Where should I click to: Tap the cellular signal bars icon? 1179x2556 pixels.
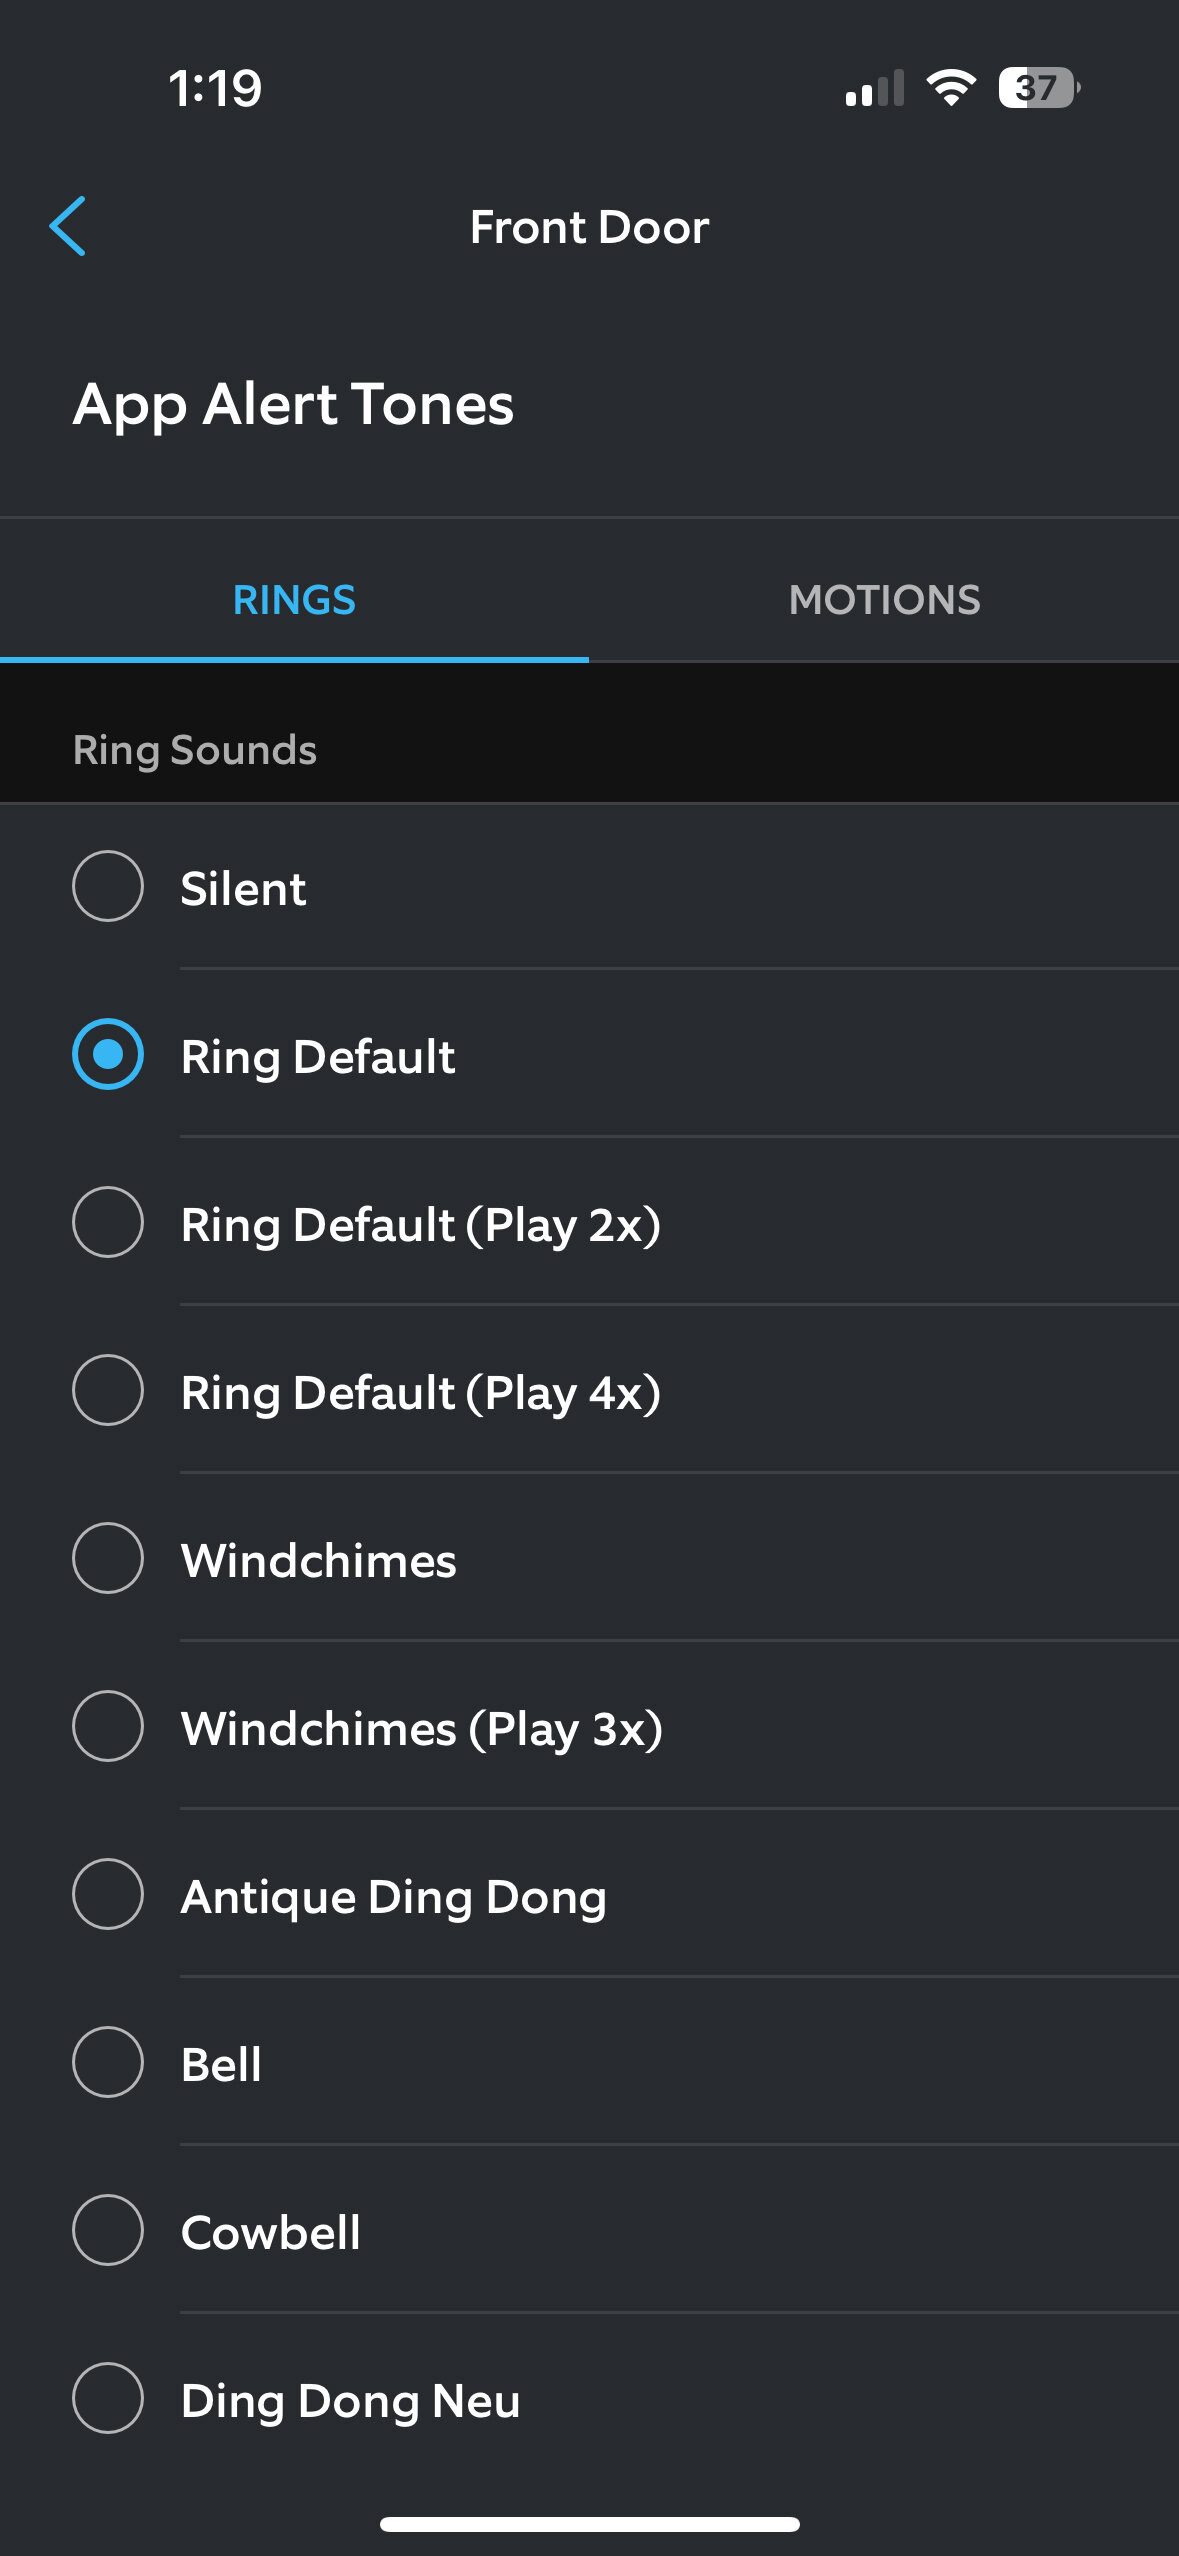[x=874, y=88]
